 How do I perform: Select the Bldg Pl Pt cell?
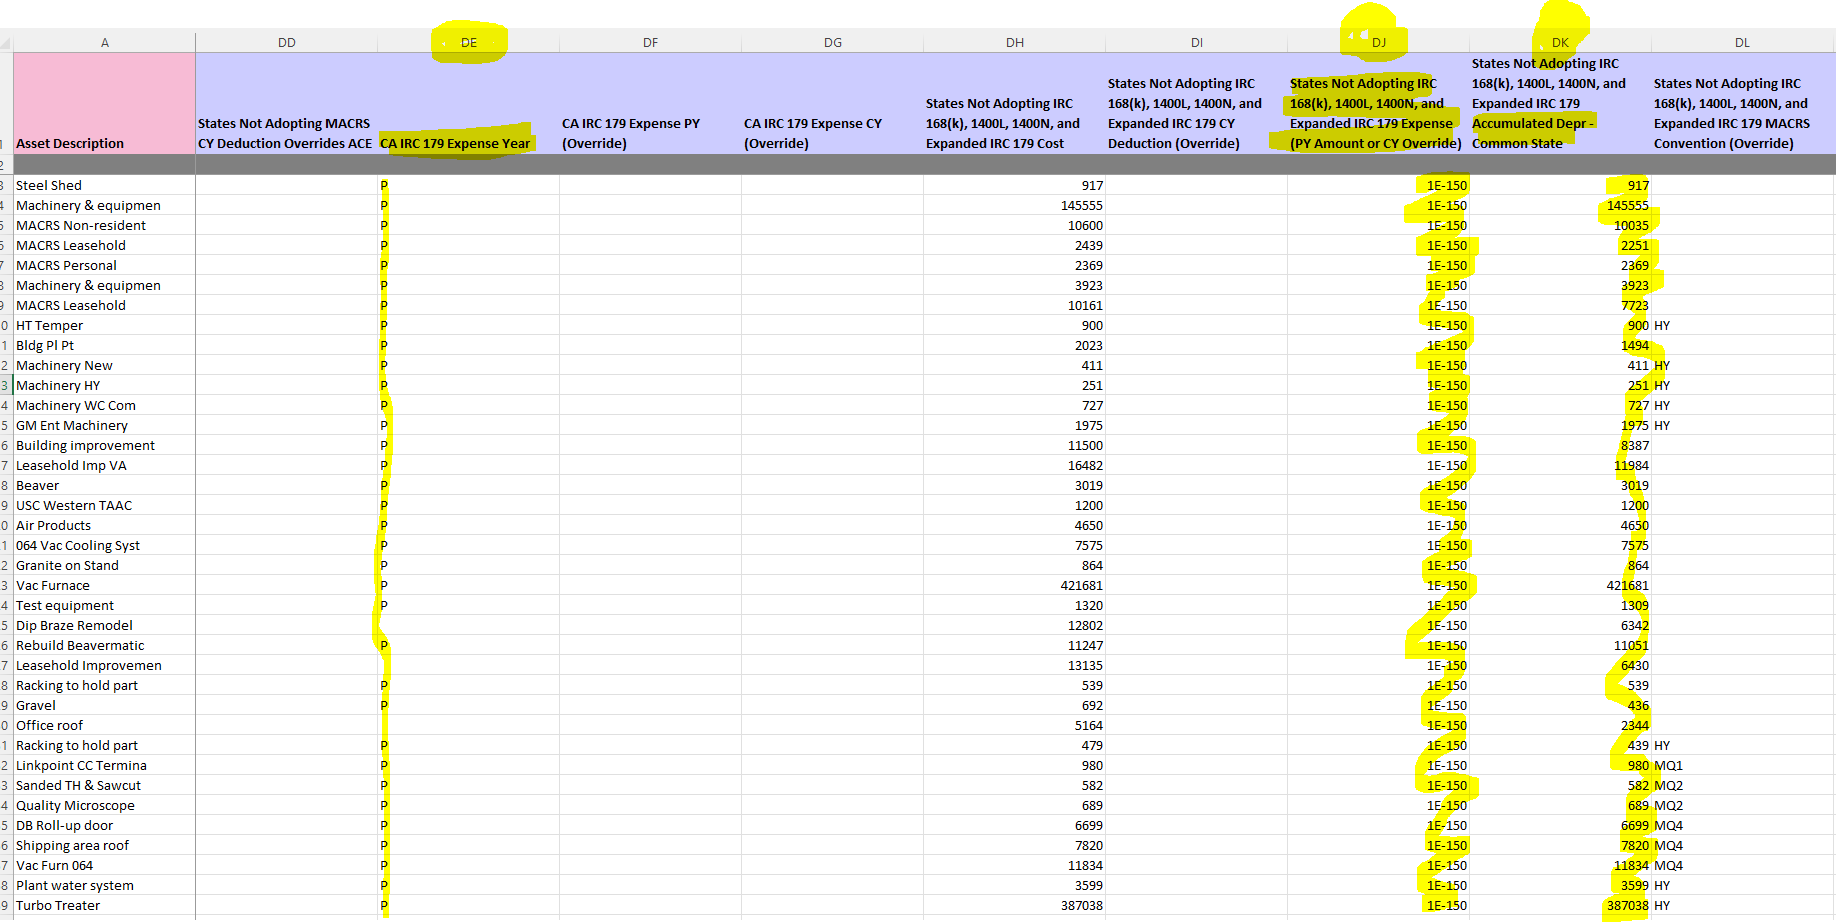(x=104, y=345)
